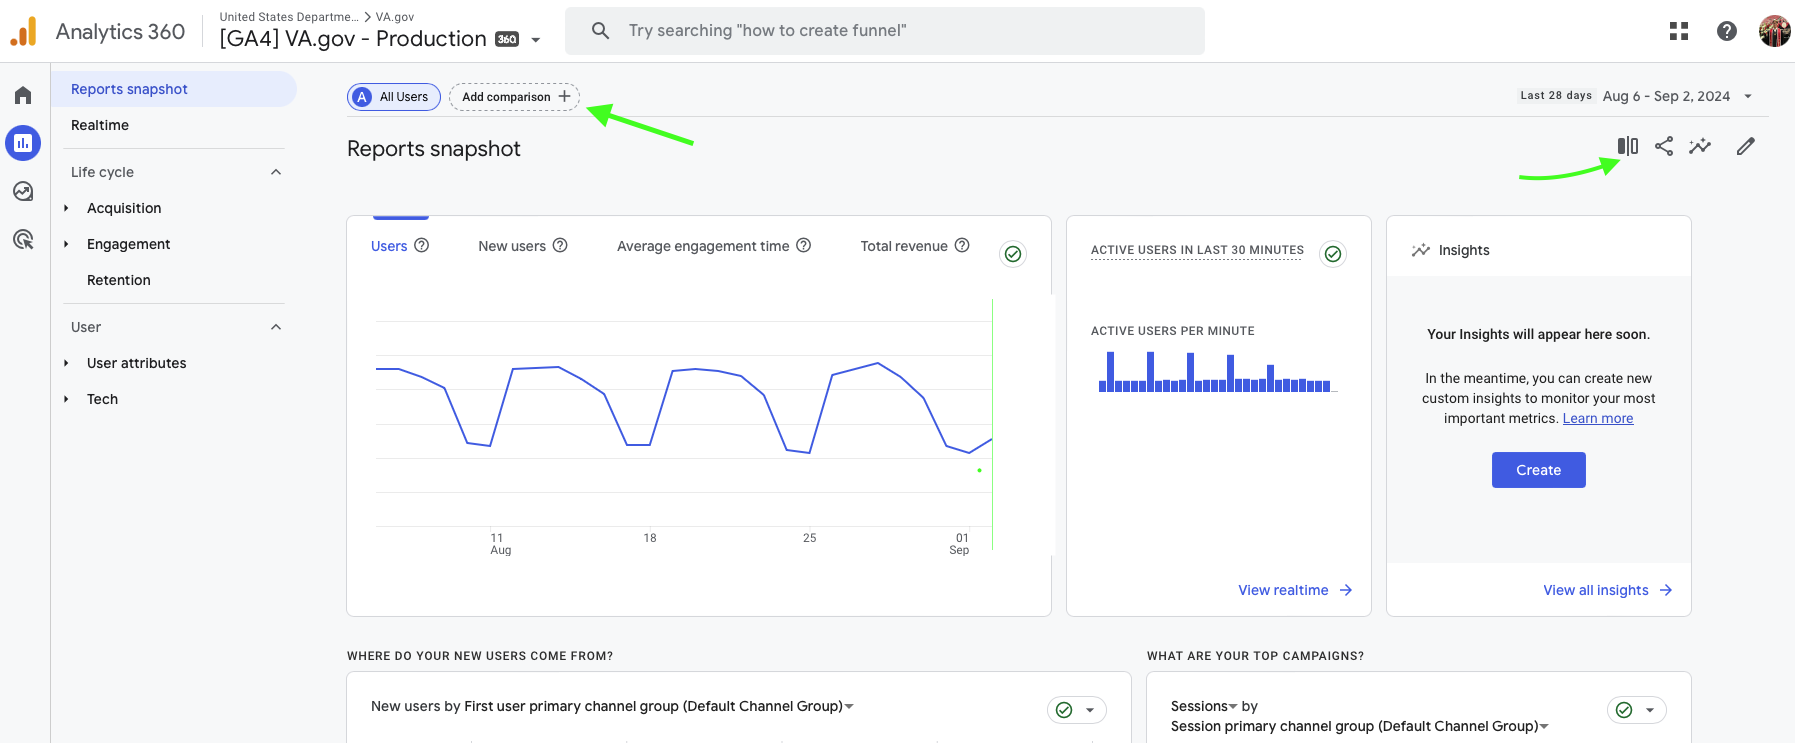Toggle the All Users comparison chip
Image resolution: width=1795 pixels, height=743 pixels.
394,97
